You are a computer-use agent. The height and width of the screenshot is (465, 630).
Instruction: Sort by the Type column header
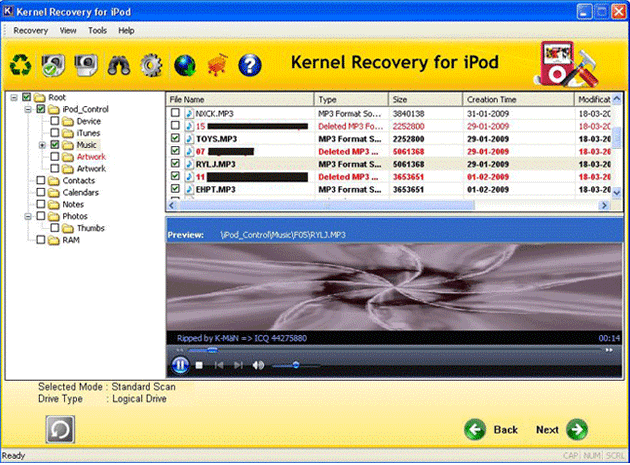click(x=351, y=99)
